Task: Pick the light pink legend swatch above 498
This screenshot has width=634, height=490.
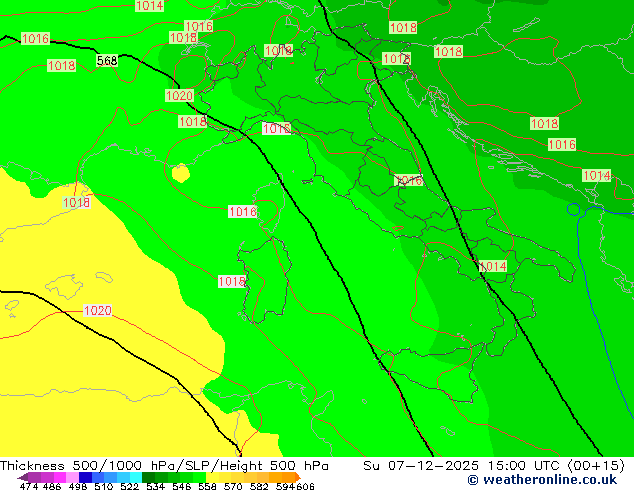Action: (x=73, y=477)
